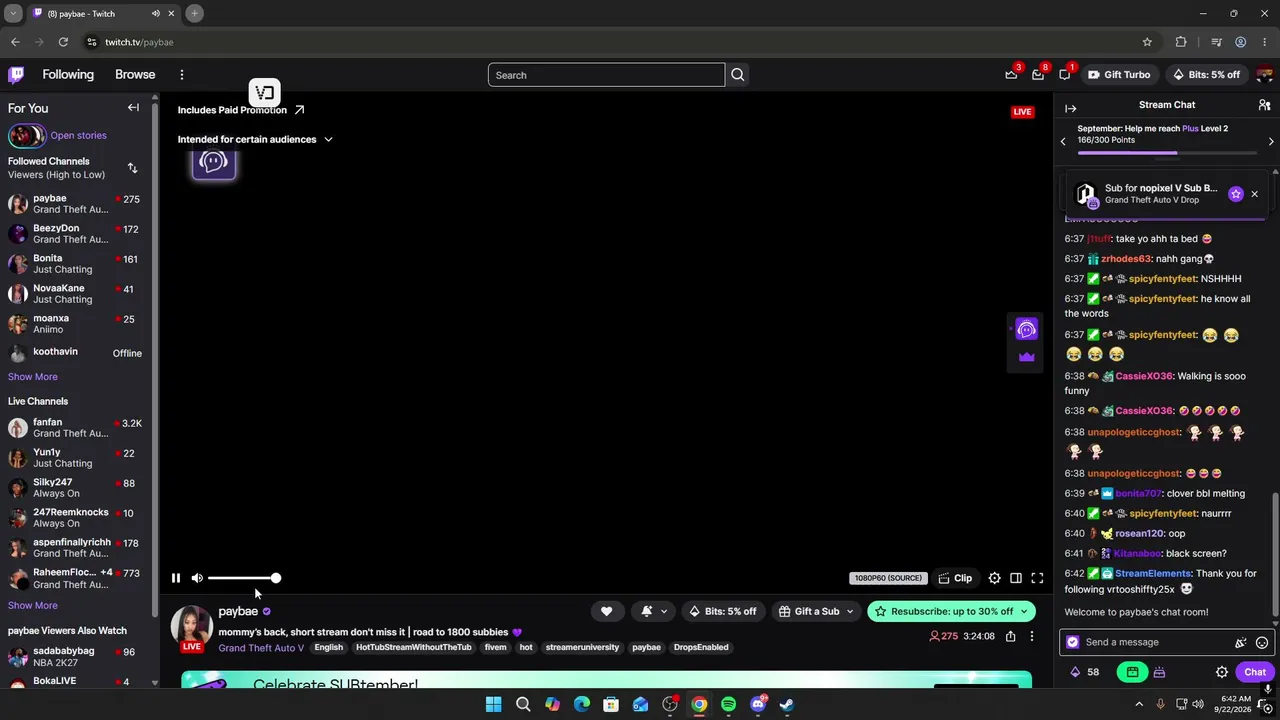The width and height of the screenshot is (1280, 720).
Task: Open more options dots beside share icon
Action: click(1032, 636)
